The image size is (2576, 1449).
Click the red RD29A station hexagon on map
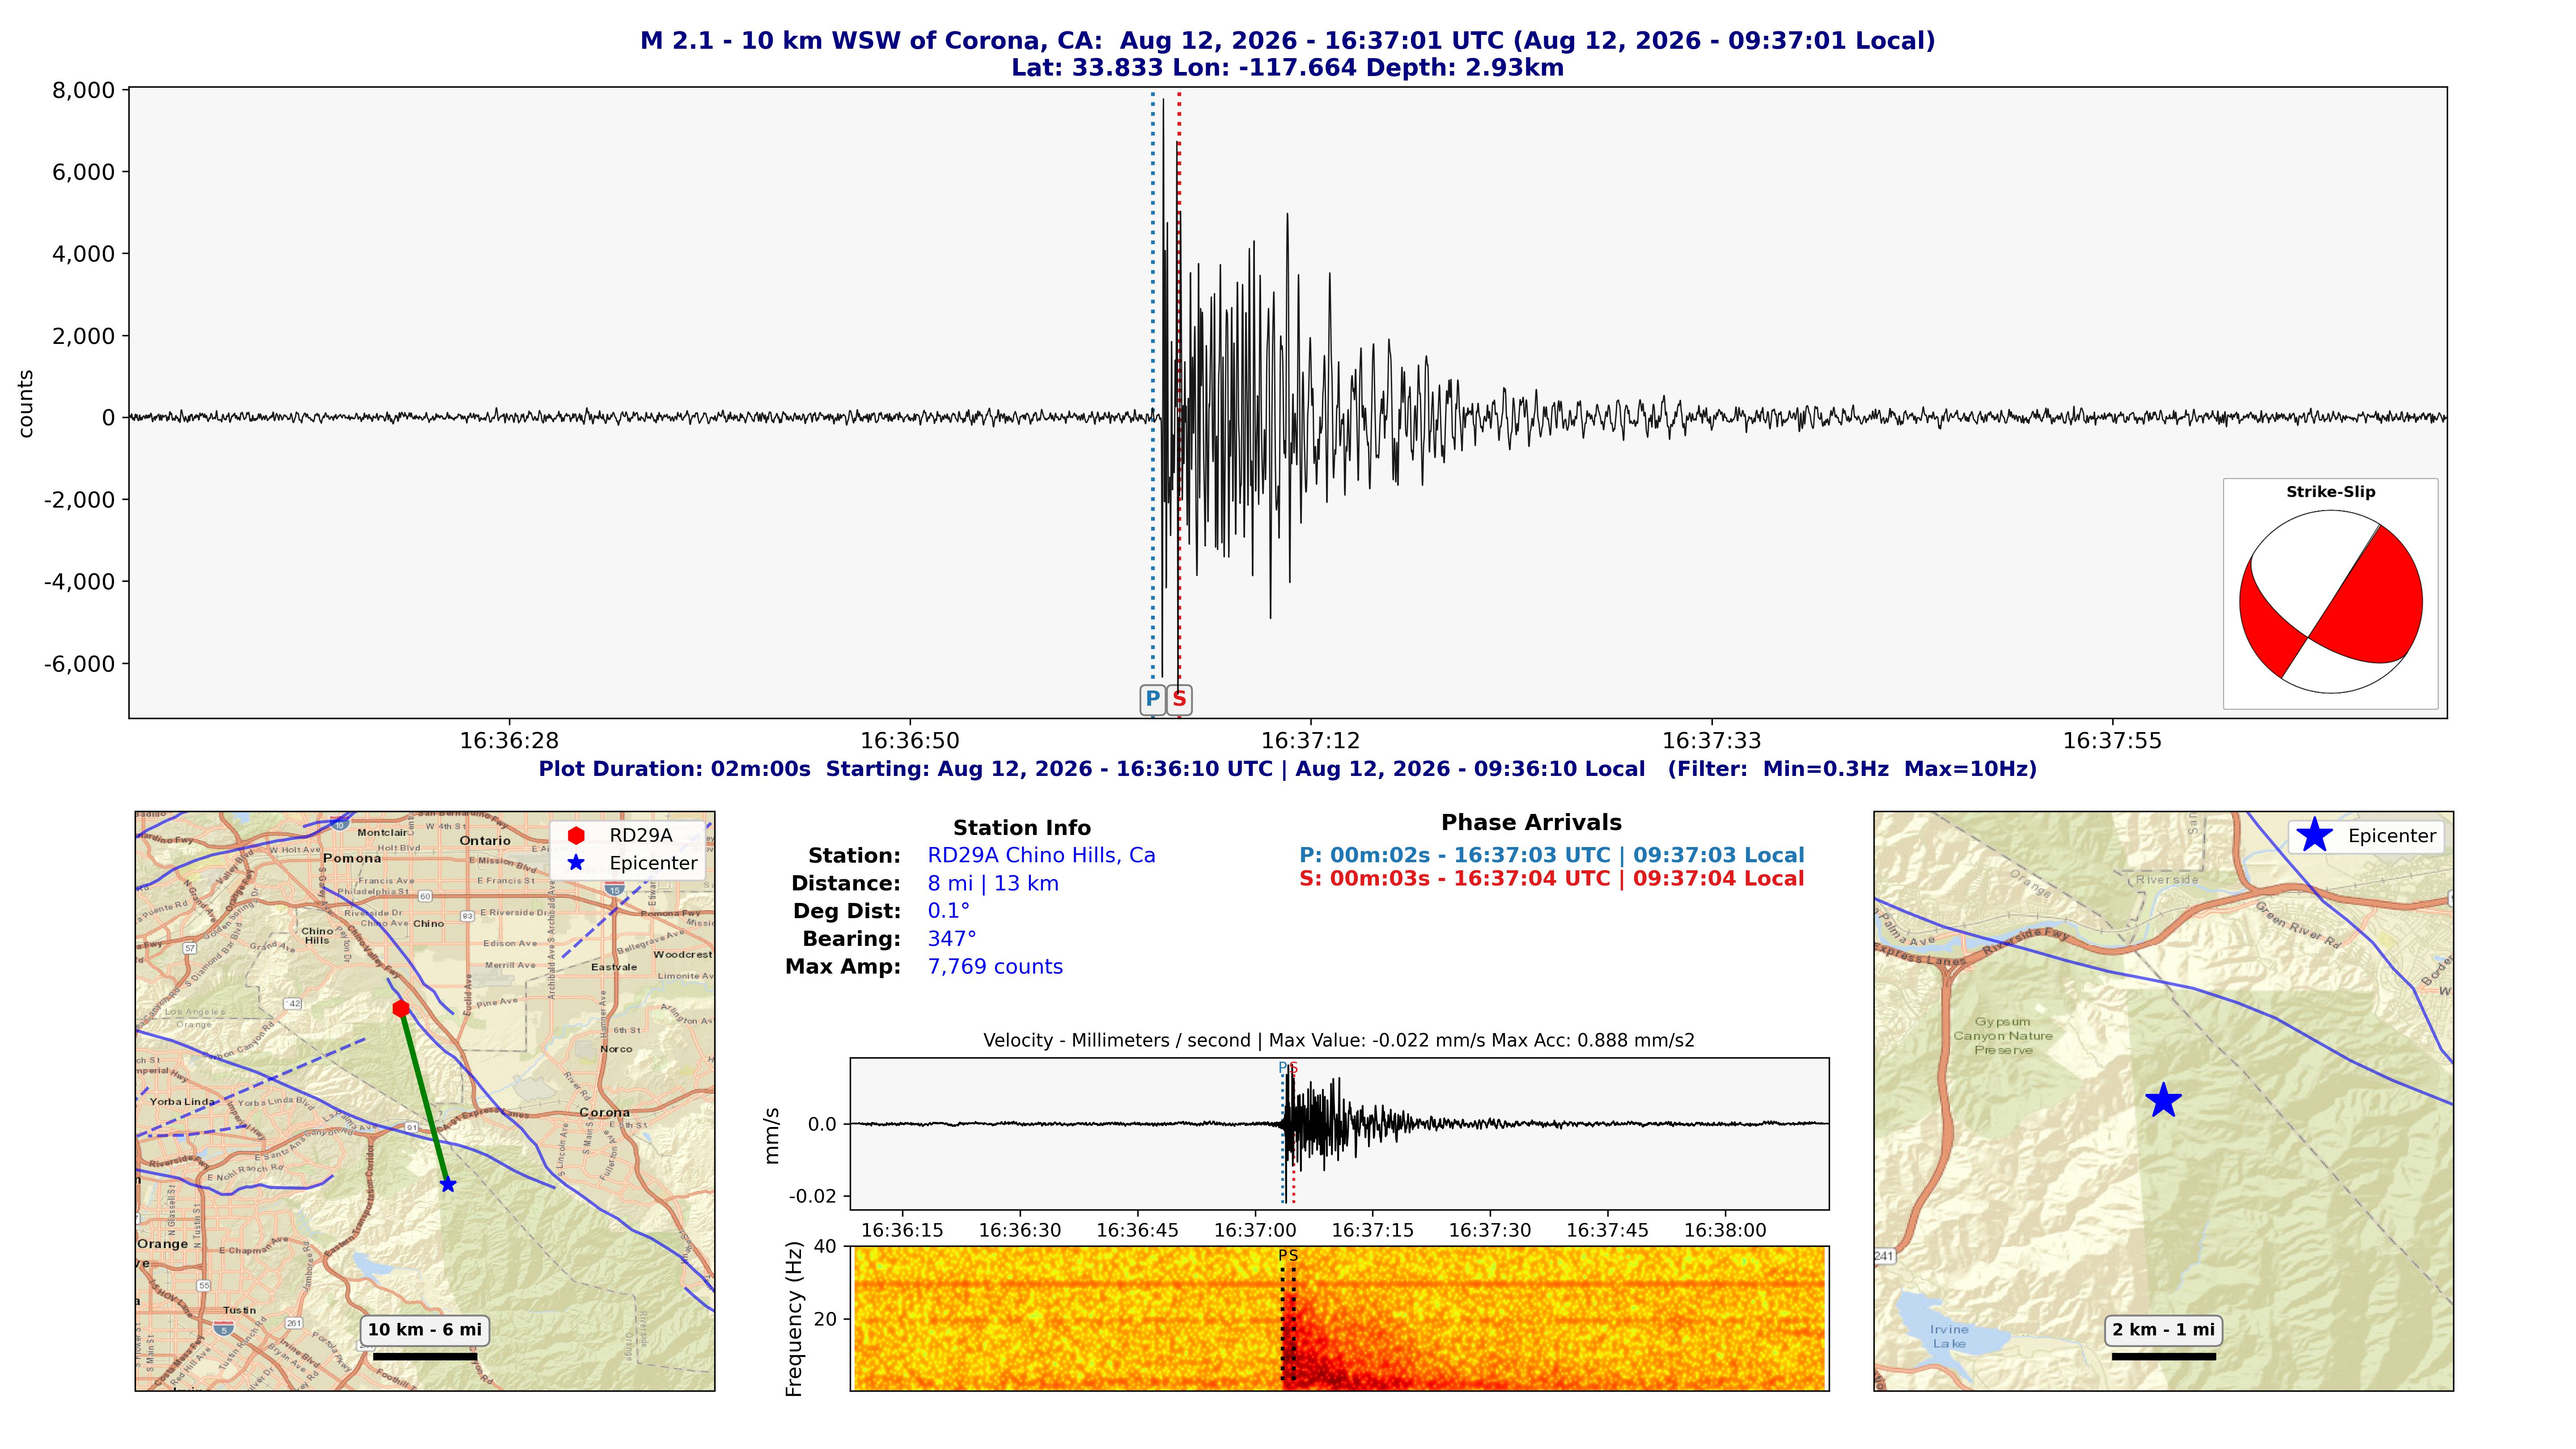point(401,1008)
